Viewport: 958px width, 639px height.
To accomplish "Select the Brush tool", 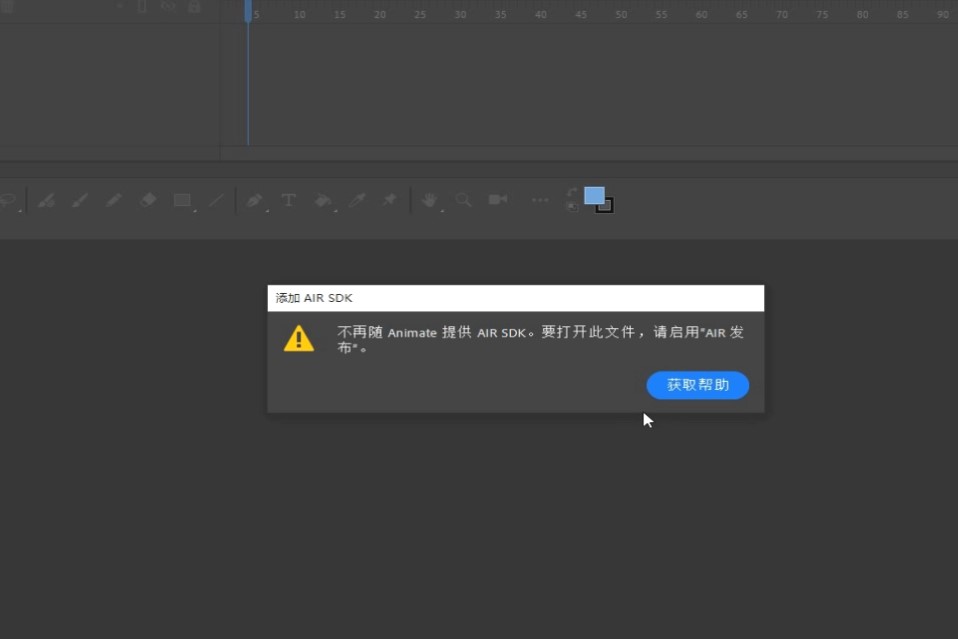I will 80,200.
